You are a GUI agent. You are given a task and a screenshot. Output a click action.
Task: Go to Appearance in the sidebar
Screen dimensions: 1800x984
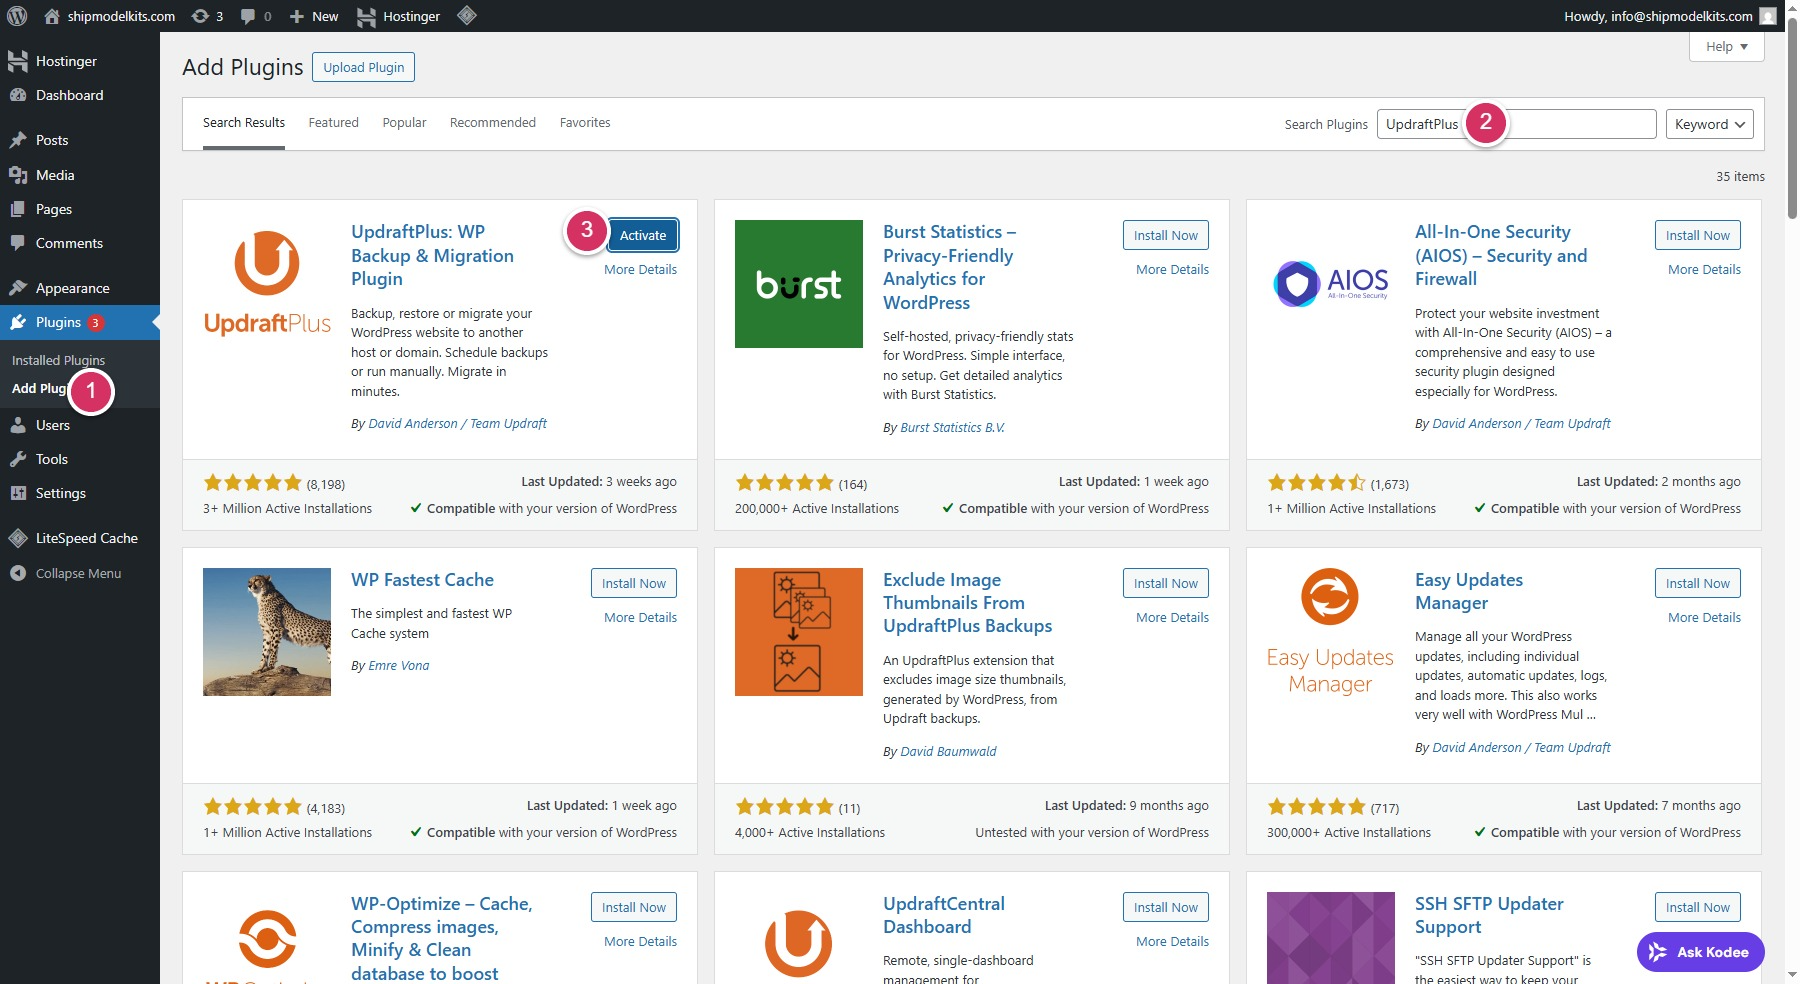72,288
